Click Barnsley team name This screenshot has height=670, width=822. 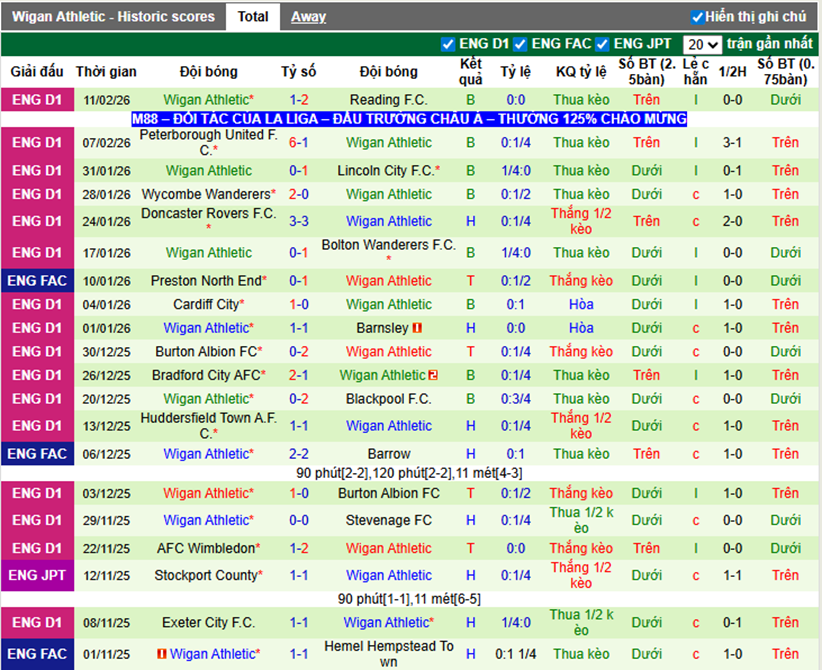pos(382,328)
